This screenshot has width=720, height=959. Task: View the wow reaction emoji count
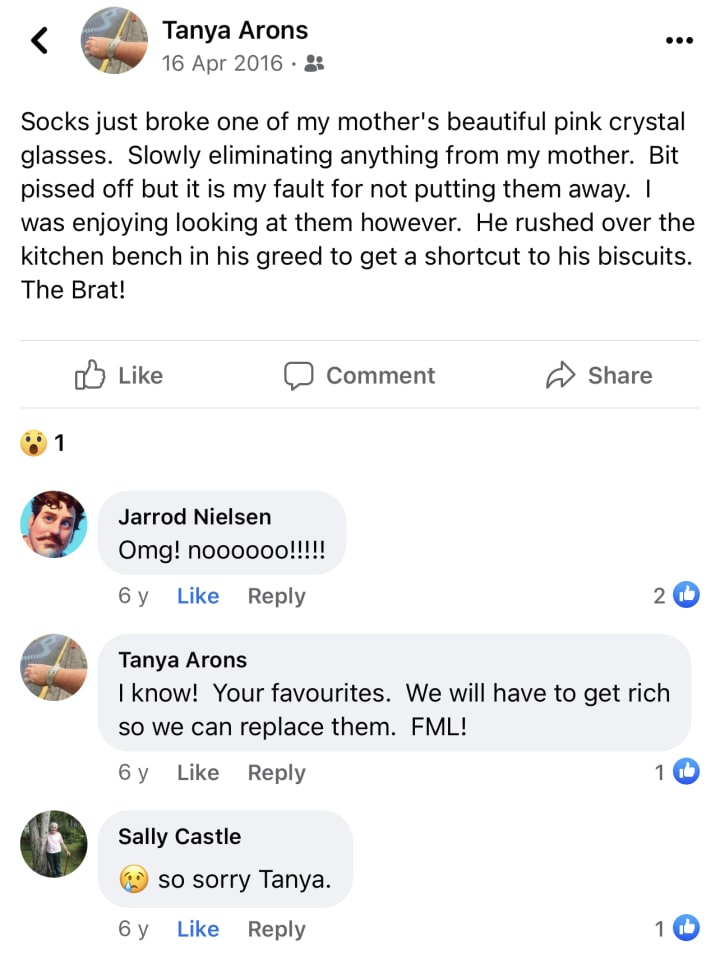tap(42, 443)
